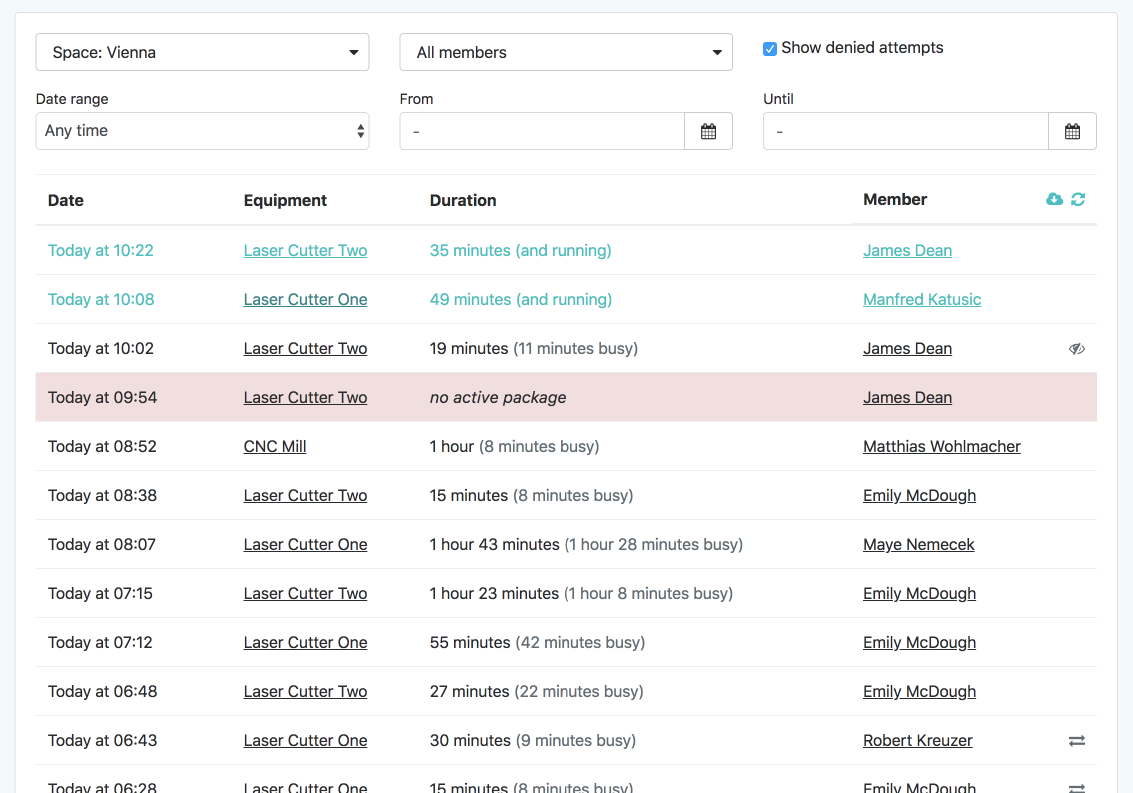Image resolution: width=1133 pixels, height=793 pixels.
Task: Open Maye Nemecek member link
Action: click(918, 544)
